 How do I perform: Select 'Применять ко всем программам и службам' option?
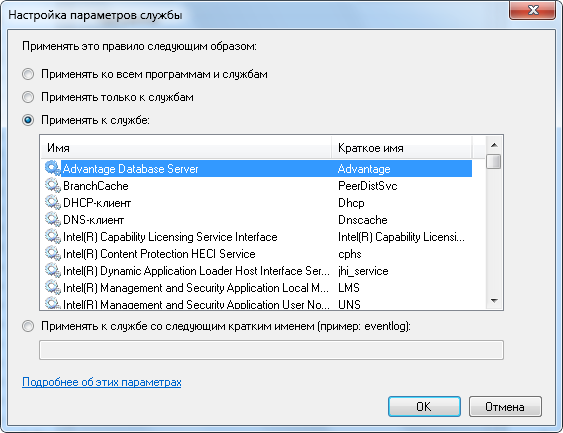(28, 74)
